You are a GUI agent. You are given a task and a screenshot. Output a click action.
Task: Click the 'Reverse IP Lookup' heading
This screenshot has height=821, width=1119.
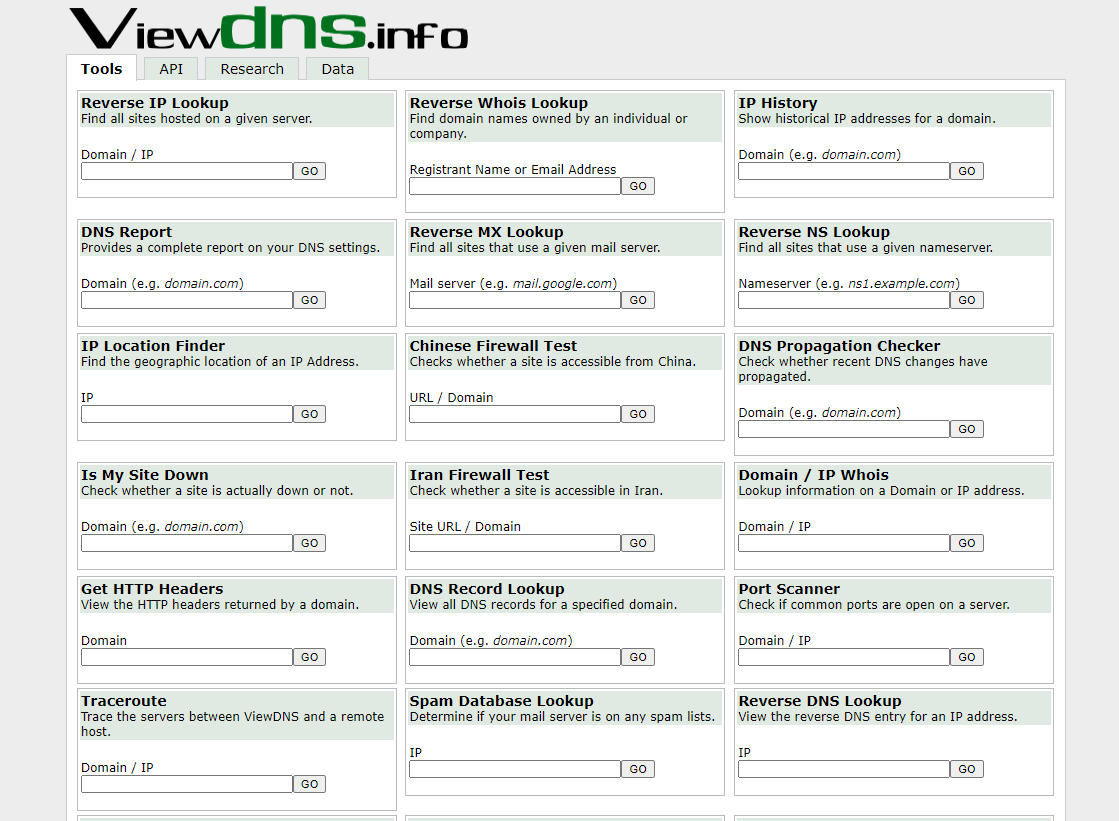click(155, 103)
